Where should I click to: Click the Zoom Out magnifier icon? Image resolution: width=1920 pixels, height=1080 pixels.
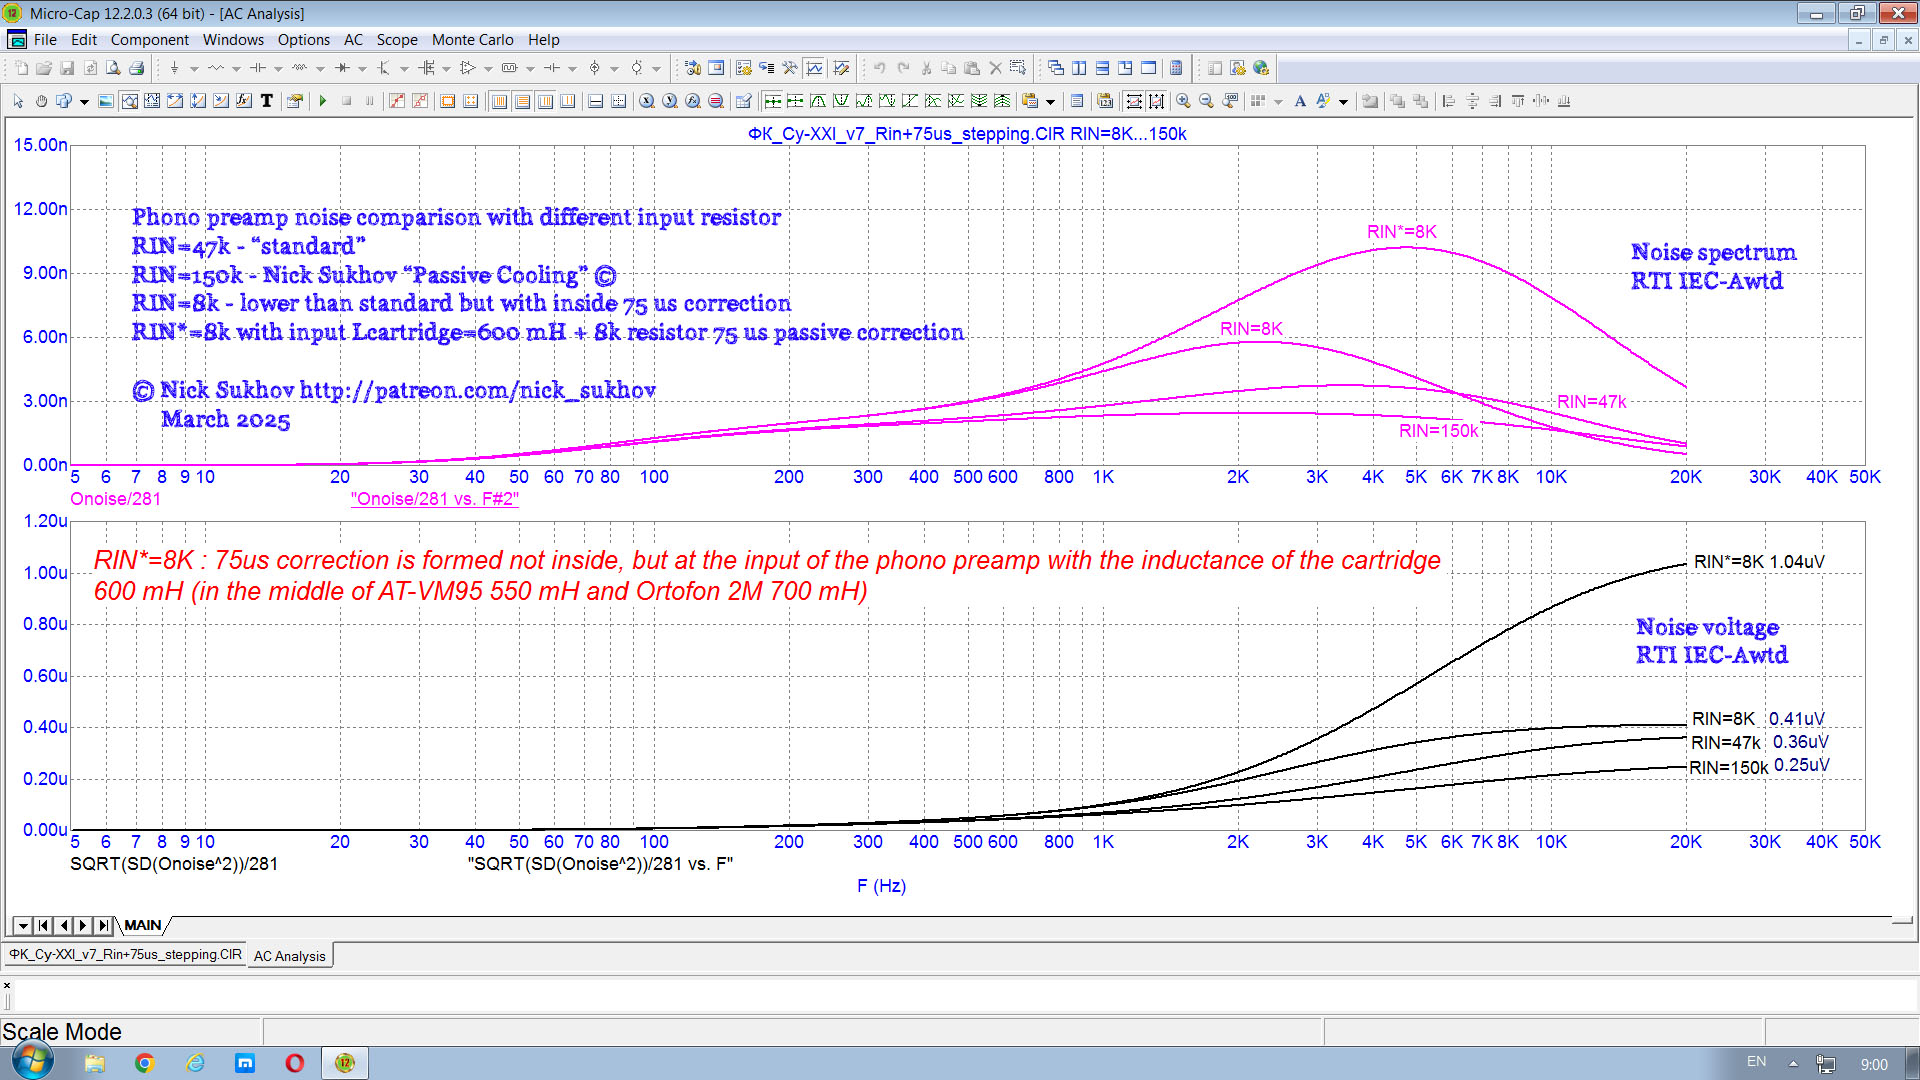pos(1206,101)
